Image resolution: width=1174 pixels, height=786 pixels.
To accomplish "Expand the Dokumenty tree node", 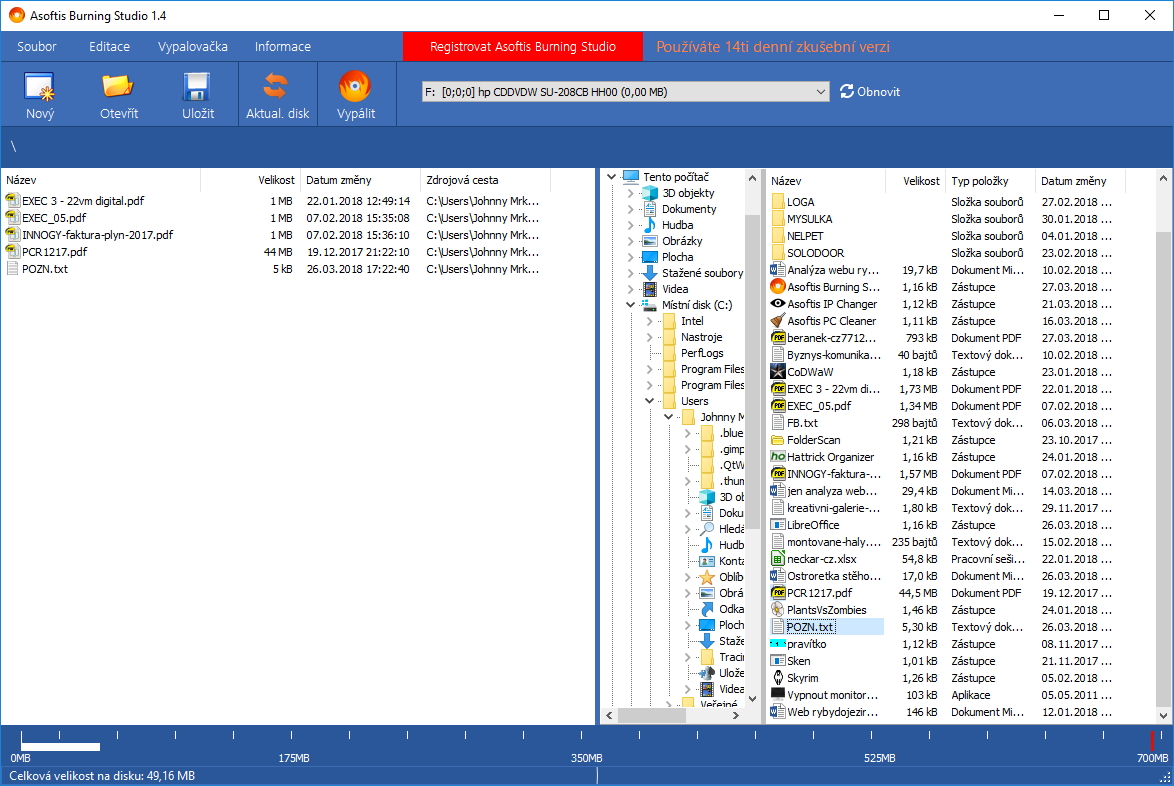I will [x=630, y=209].
